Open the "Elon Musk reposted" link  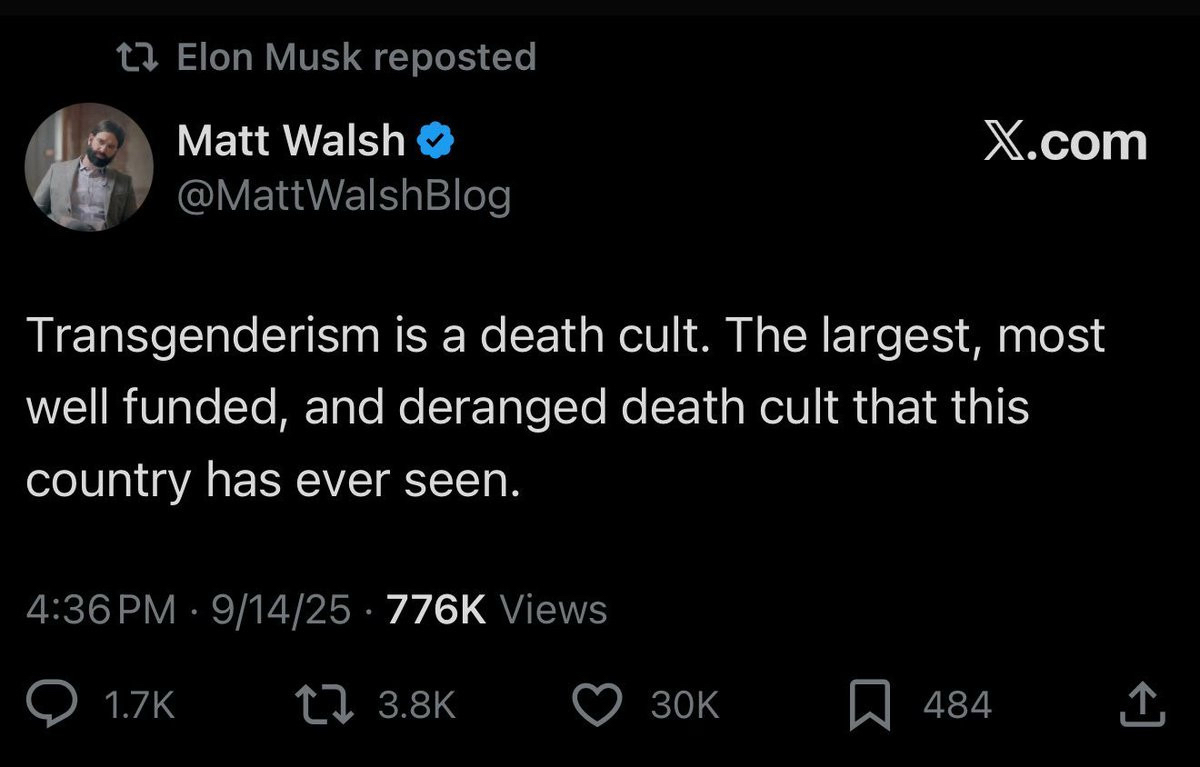coord(356,57)
